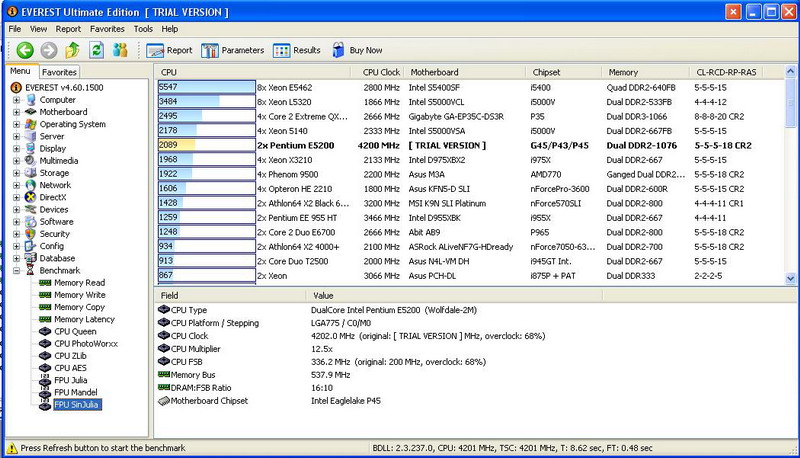This screenshot has height=458, width=800.
Task: Collapse the Benchmark tree node
Action: 16,271
